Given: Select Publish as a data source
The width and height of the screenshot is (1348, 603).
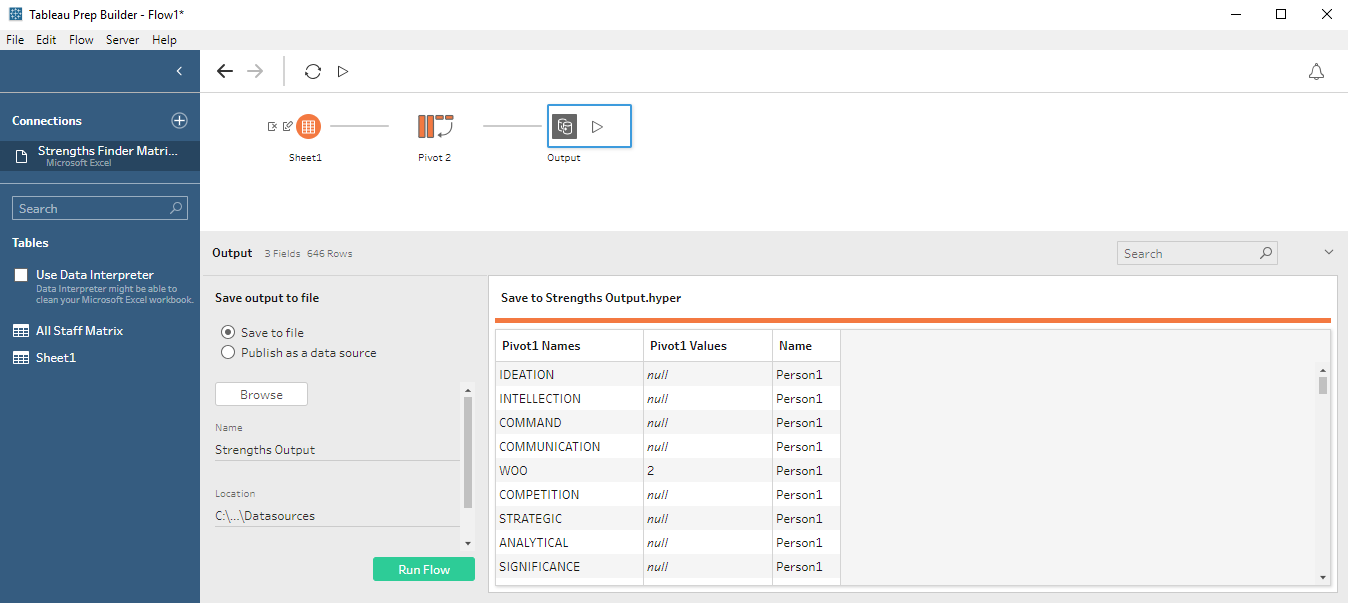Looking at the screenshot, I should coord(228,353).
